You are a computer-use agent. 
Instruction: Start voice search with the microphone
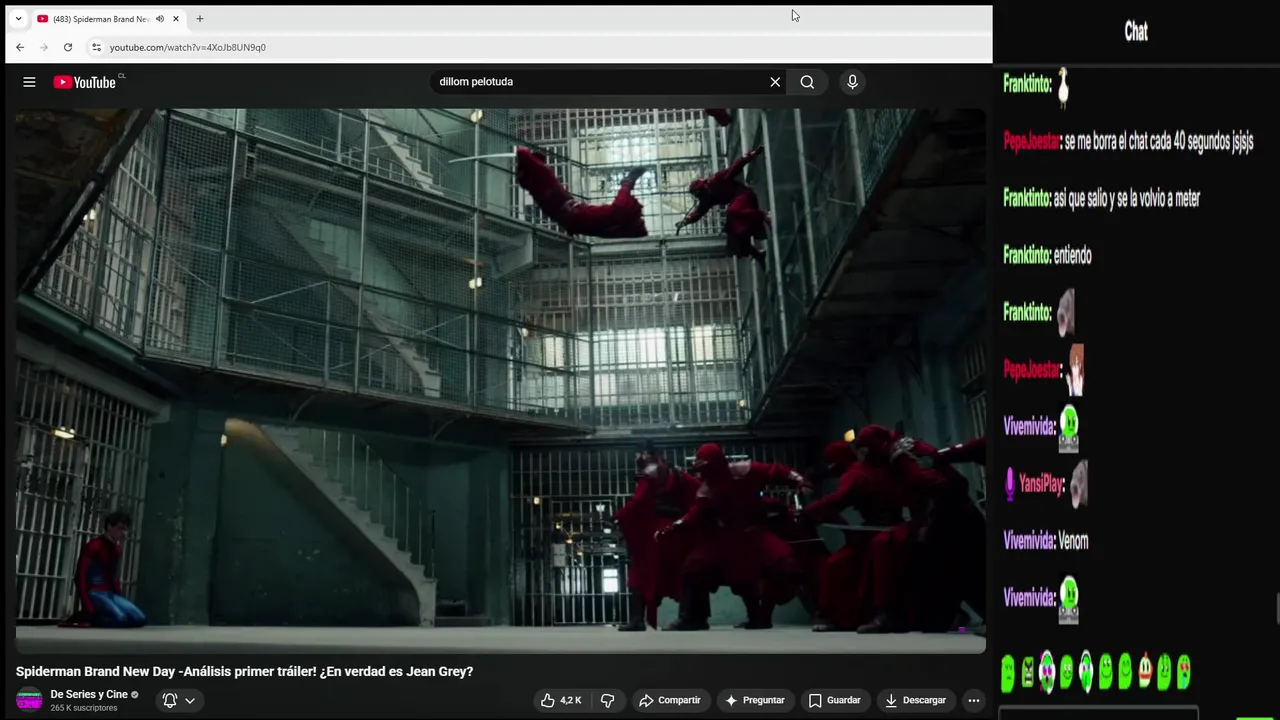point(852,82)
